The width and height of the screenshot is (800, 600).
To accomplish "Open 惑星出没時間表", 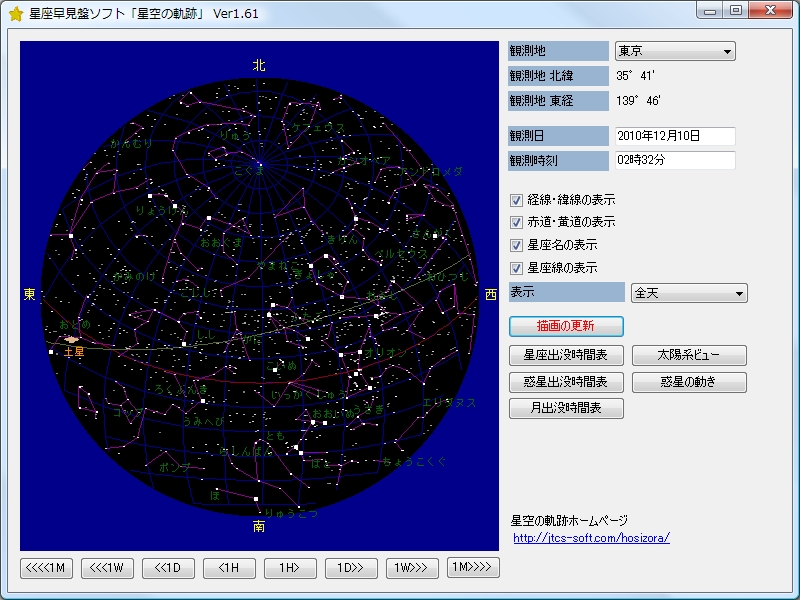I will pyautogui.click(x=566, y=382).
